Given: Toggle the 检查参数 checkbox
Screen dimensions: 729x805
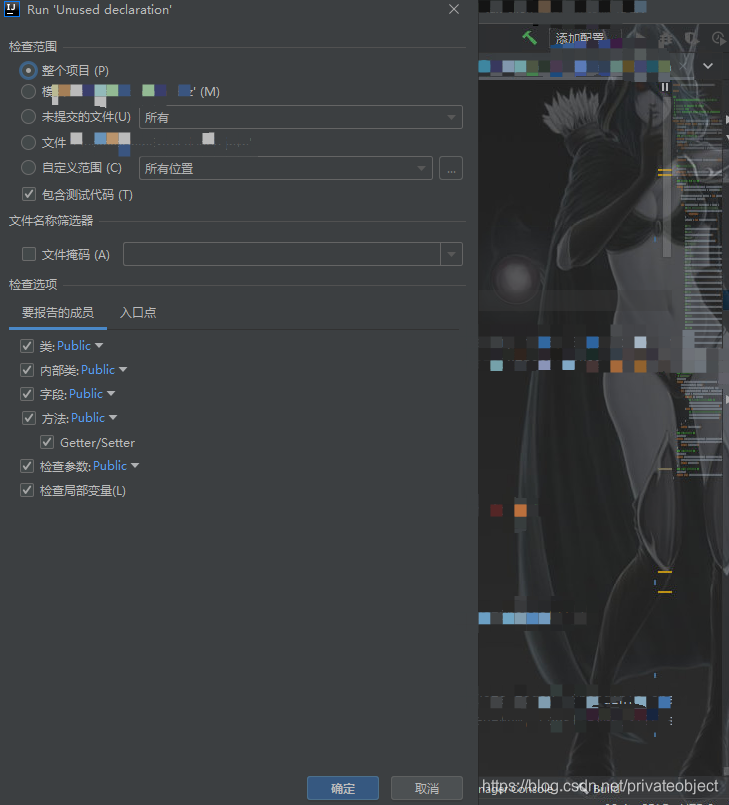Looking at the screenshot, I should coord(27,466).
